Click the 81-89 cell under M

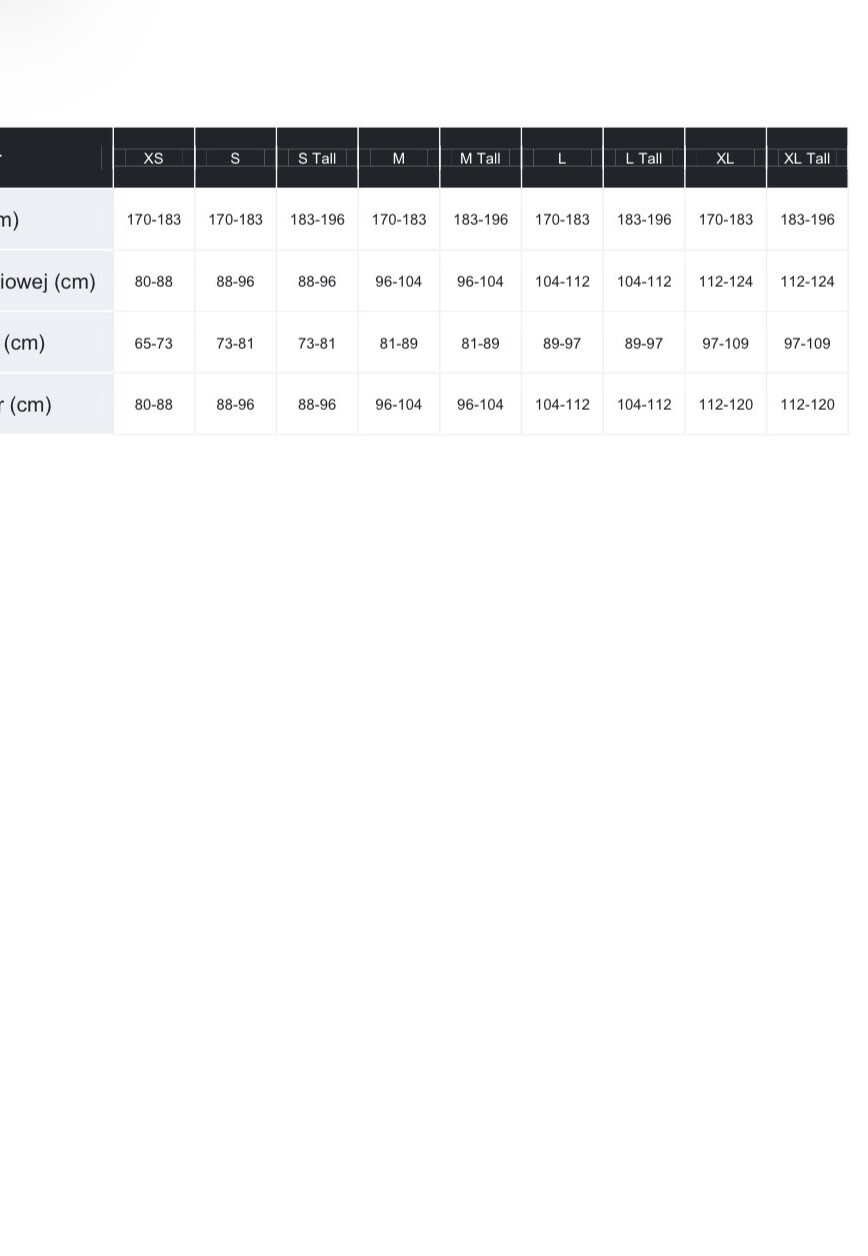click(x=399, y=343)
